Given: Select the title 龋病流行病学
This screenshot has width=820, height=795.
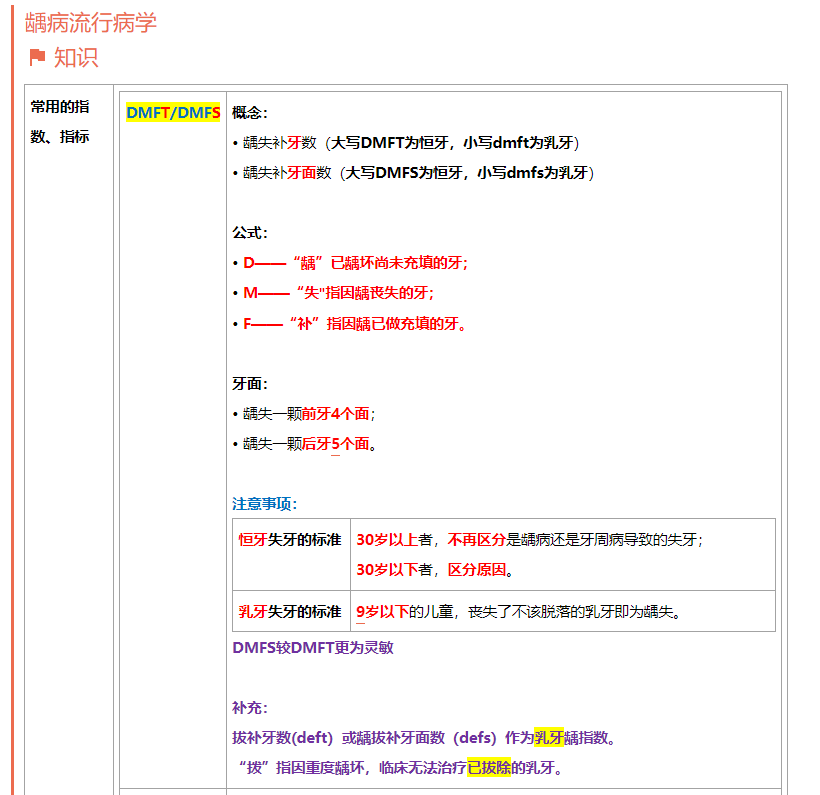Looking at the screenshot, I should 91,23.
